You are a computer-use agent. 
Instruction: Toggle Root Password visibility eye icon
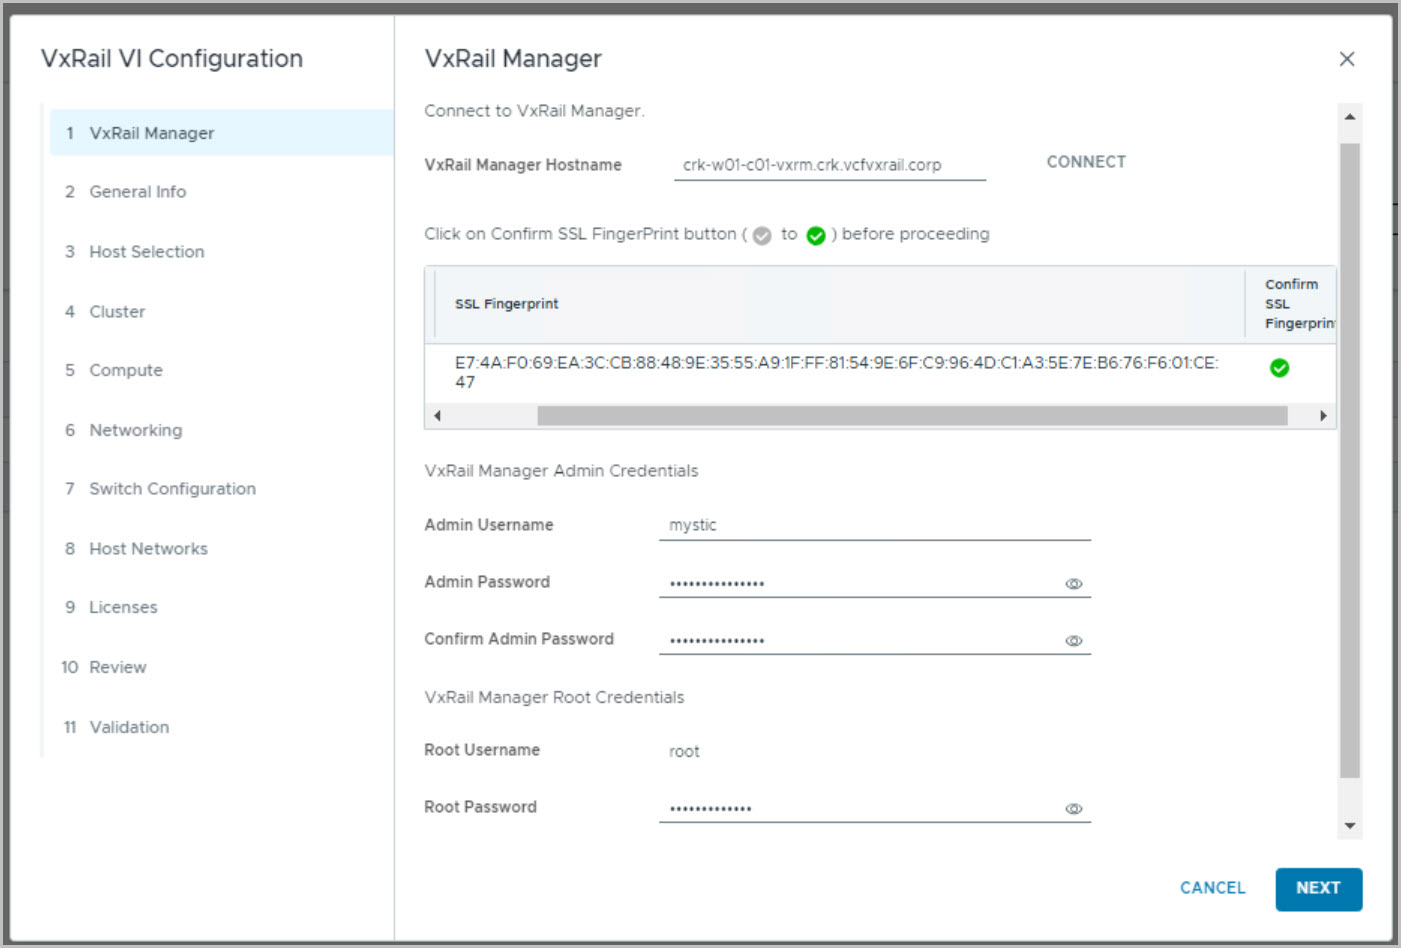click(1073, 809)
